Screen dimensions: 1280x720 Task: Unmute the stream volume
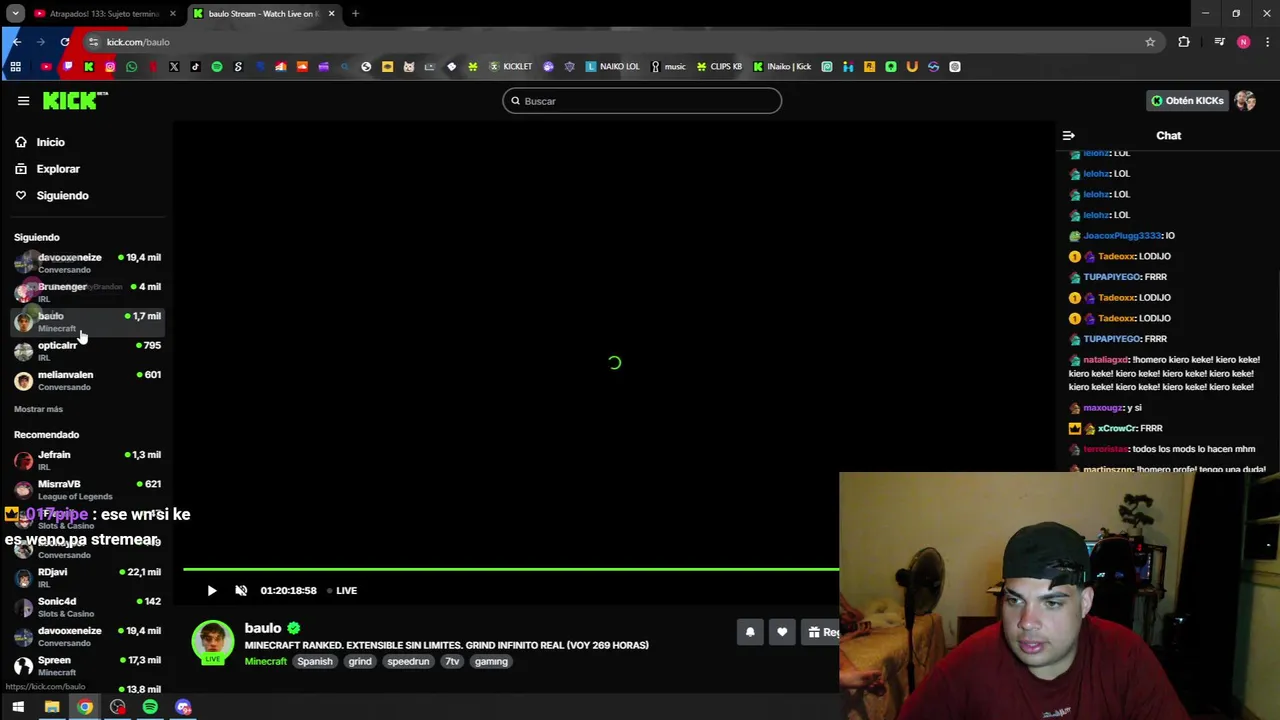click(241, 590)
